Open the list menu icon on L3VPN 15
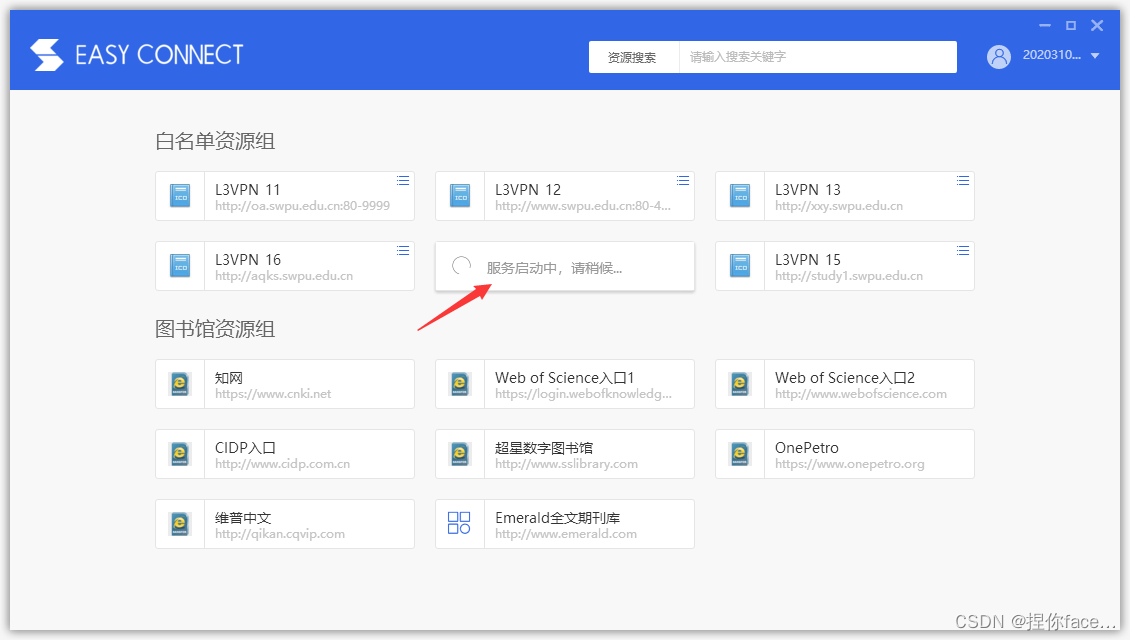The image size is (1130, 640). click(x=963, y=250)
